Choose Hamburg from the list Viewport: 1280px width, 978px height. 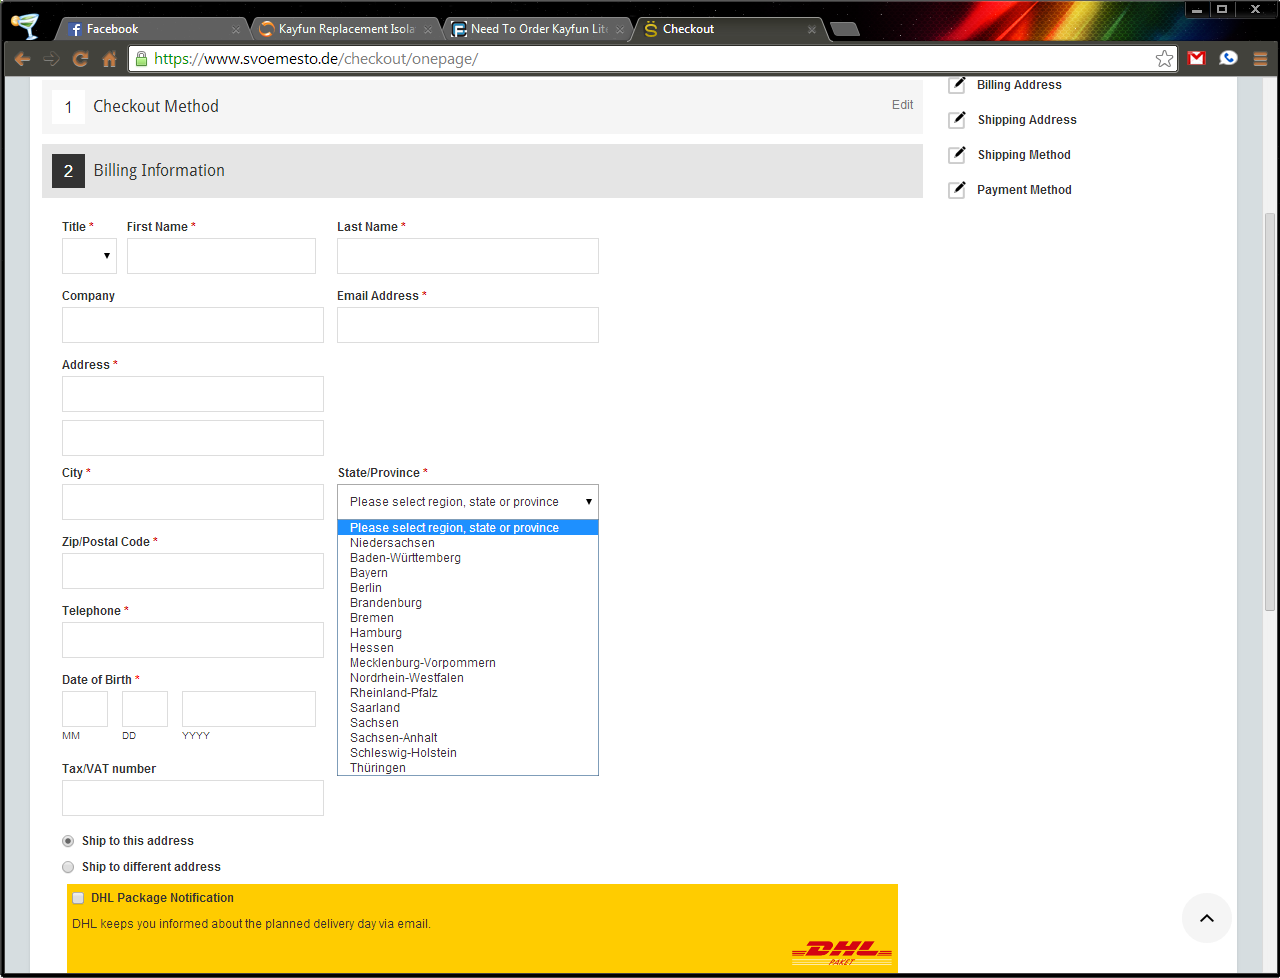click(468, 633)
